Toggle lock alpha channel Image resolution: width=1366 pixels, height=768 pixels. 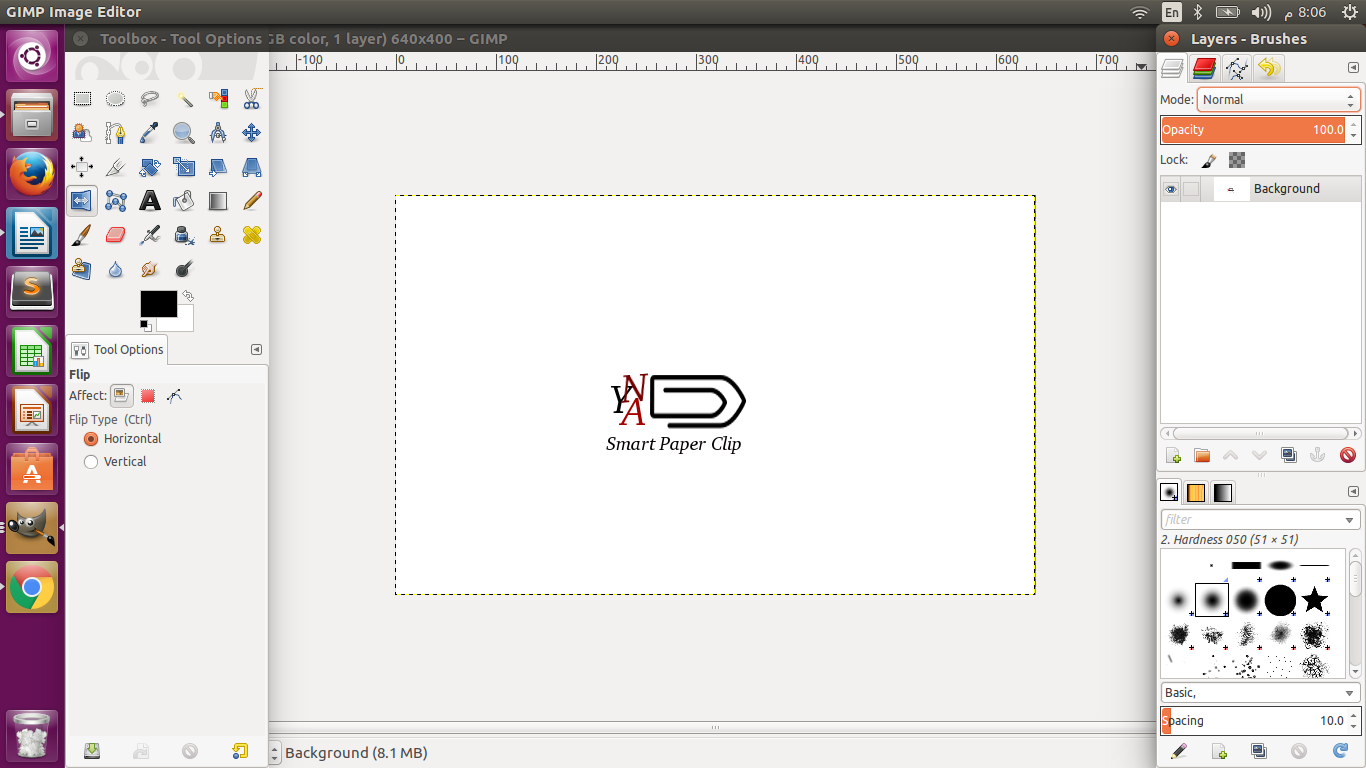click(1237, 160)
